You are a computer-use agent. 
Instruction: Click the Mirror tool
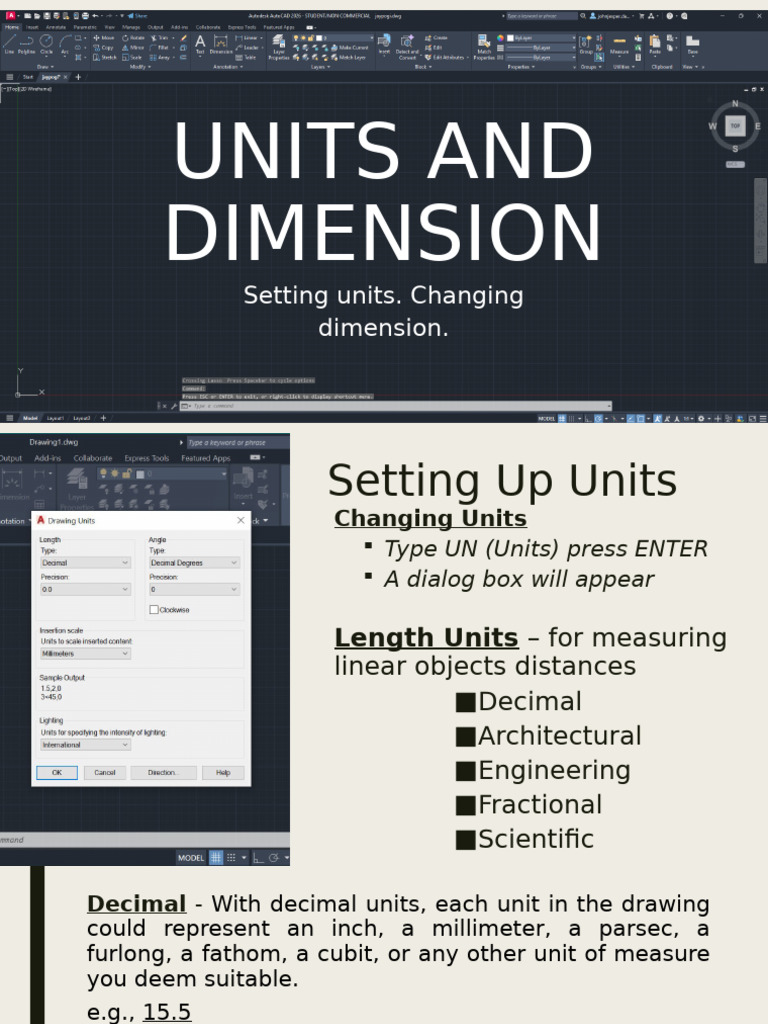(x=133, y=48)
